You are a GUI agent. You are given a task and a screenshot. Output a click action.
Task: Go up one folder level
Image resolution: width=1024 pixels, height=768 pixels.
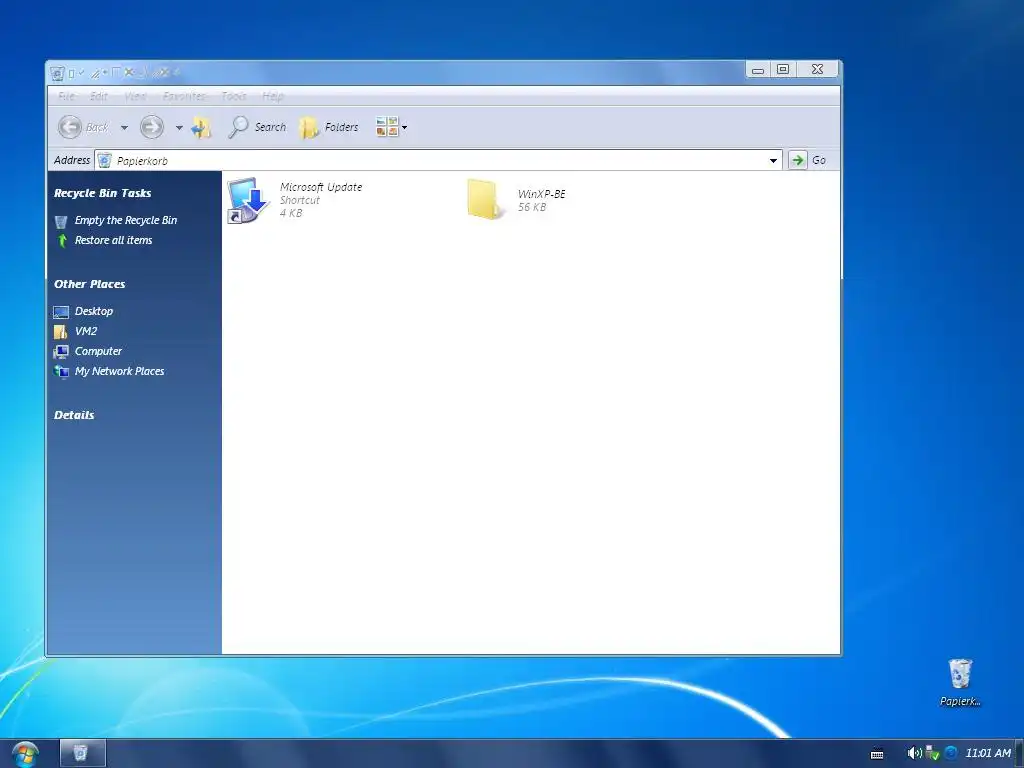click(x=201, y=127)
